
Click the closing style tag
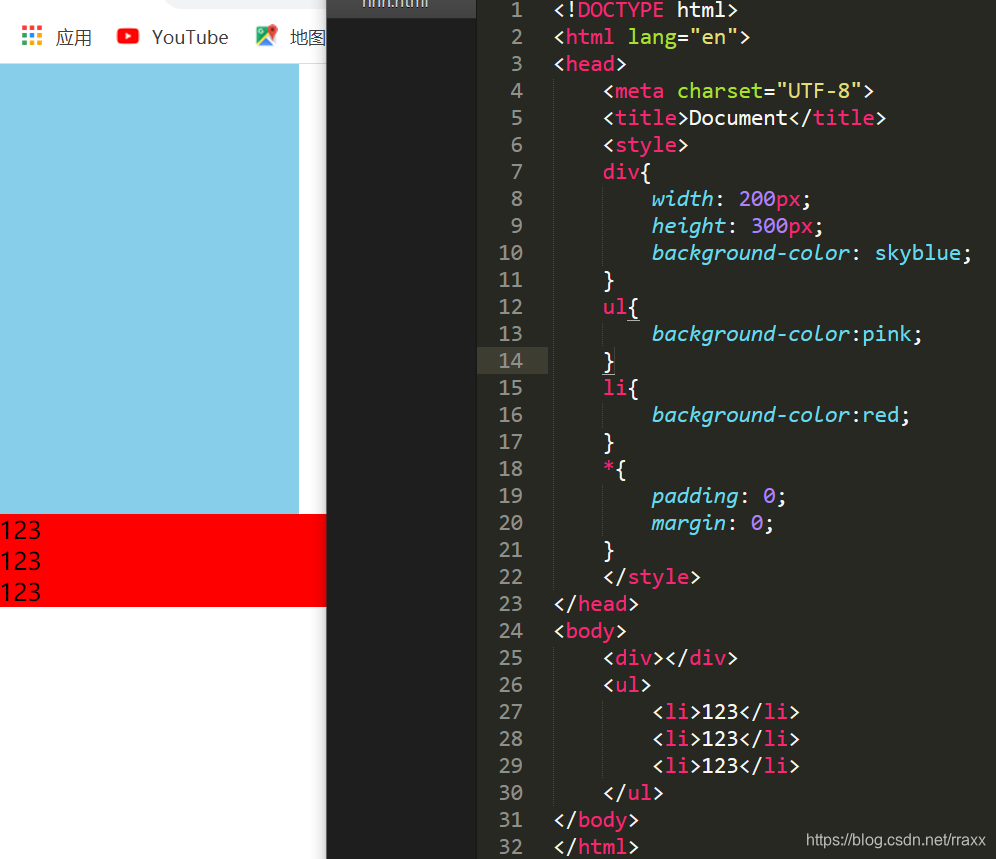pos(652,577)
